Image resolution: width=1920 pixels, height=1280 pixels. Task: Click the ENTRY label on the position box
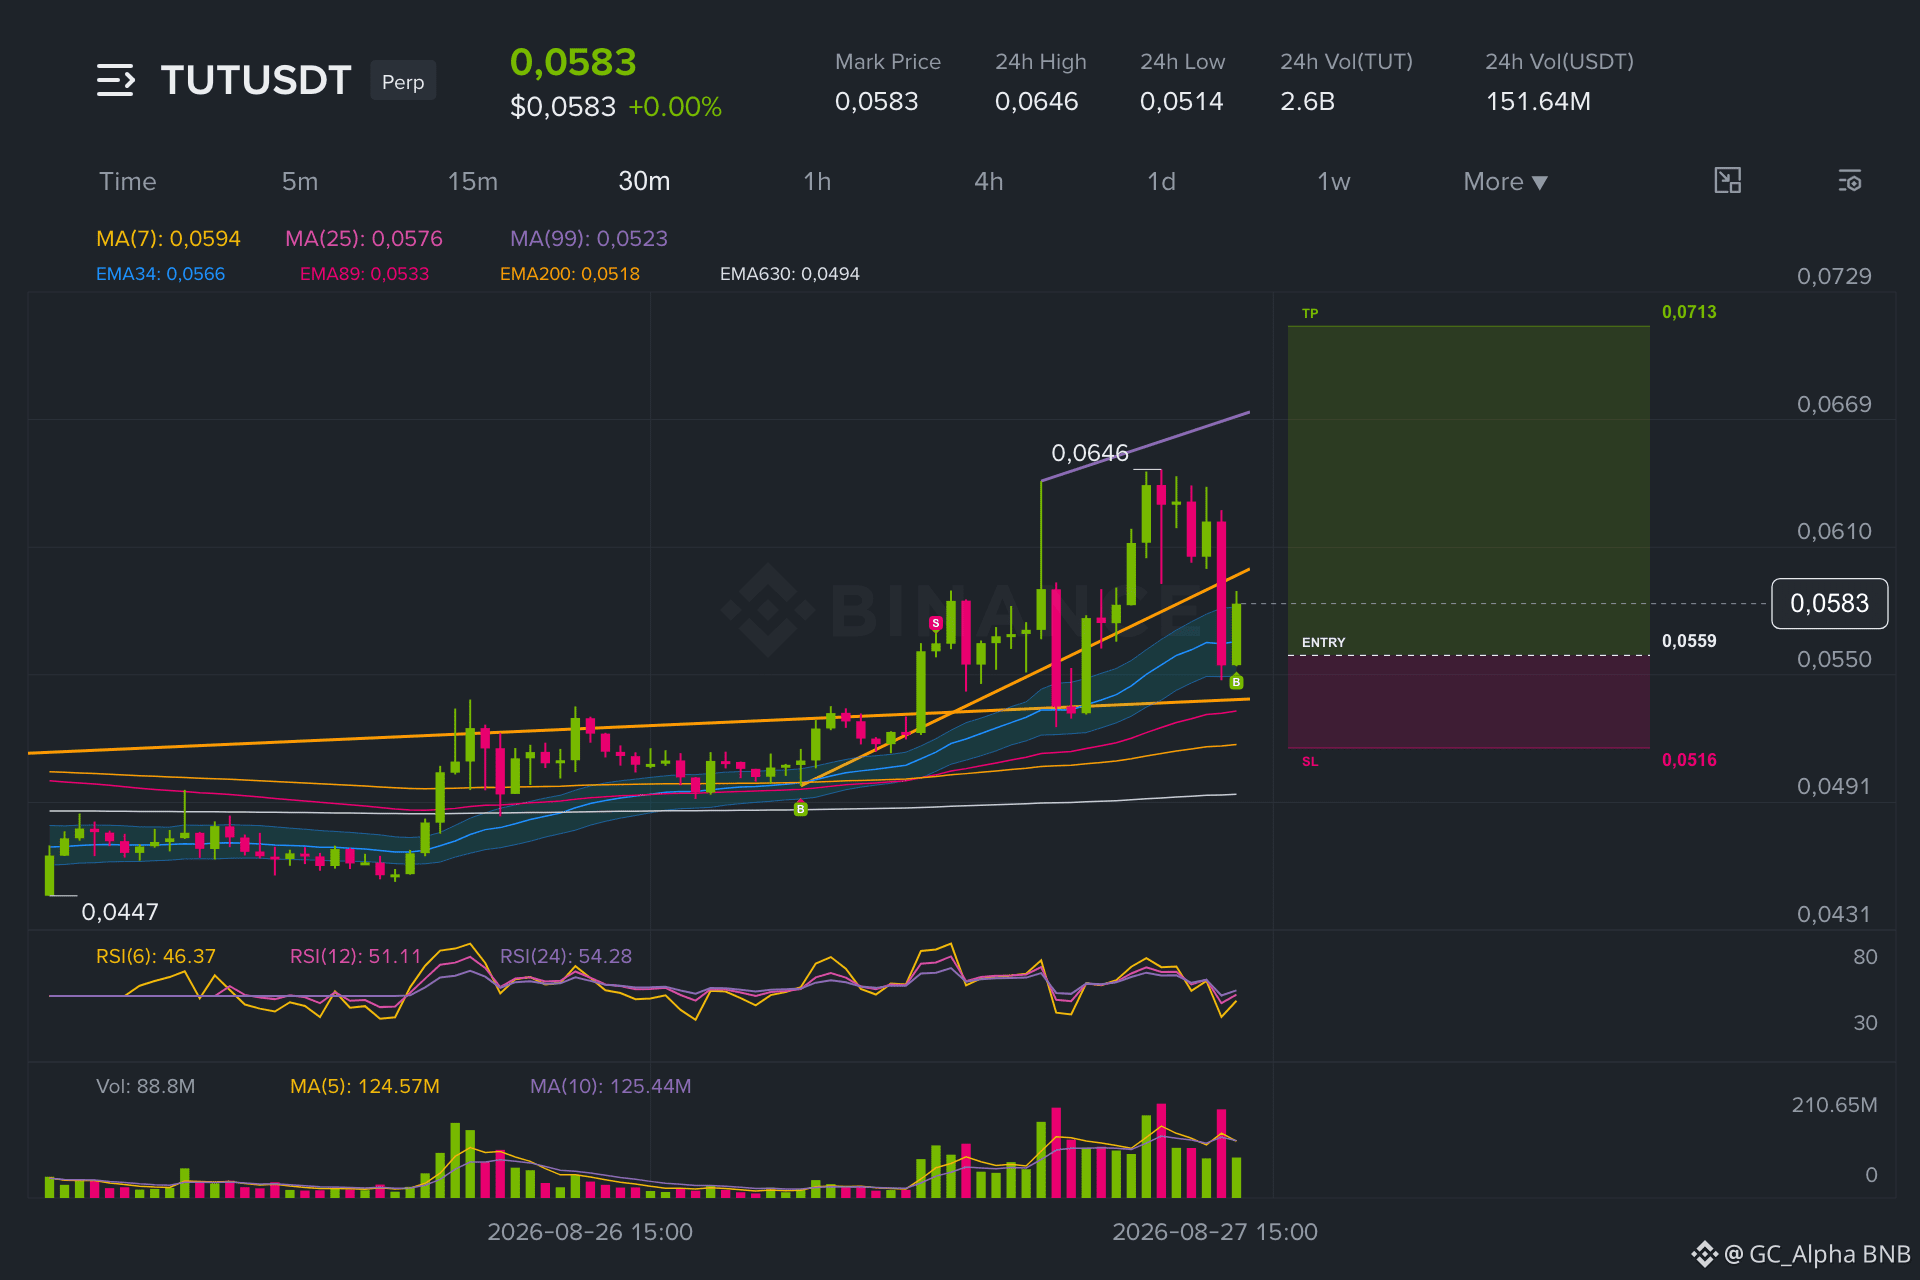click(x=1324, y=643)
